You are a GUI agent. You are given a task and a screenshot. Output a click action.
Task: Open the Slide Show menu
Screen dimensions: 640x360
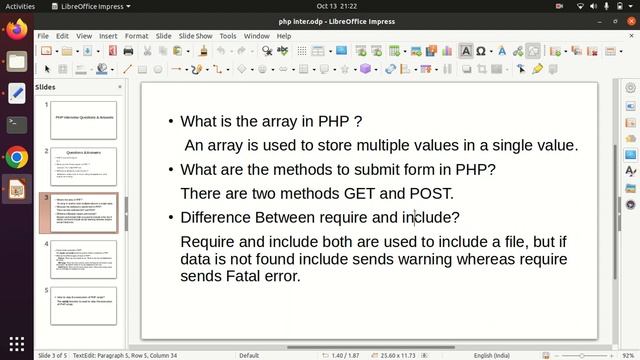pyautogui.click(x=195, y=36)
